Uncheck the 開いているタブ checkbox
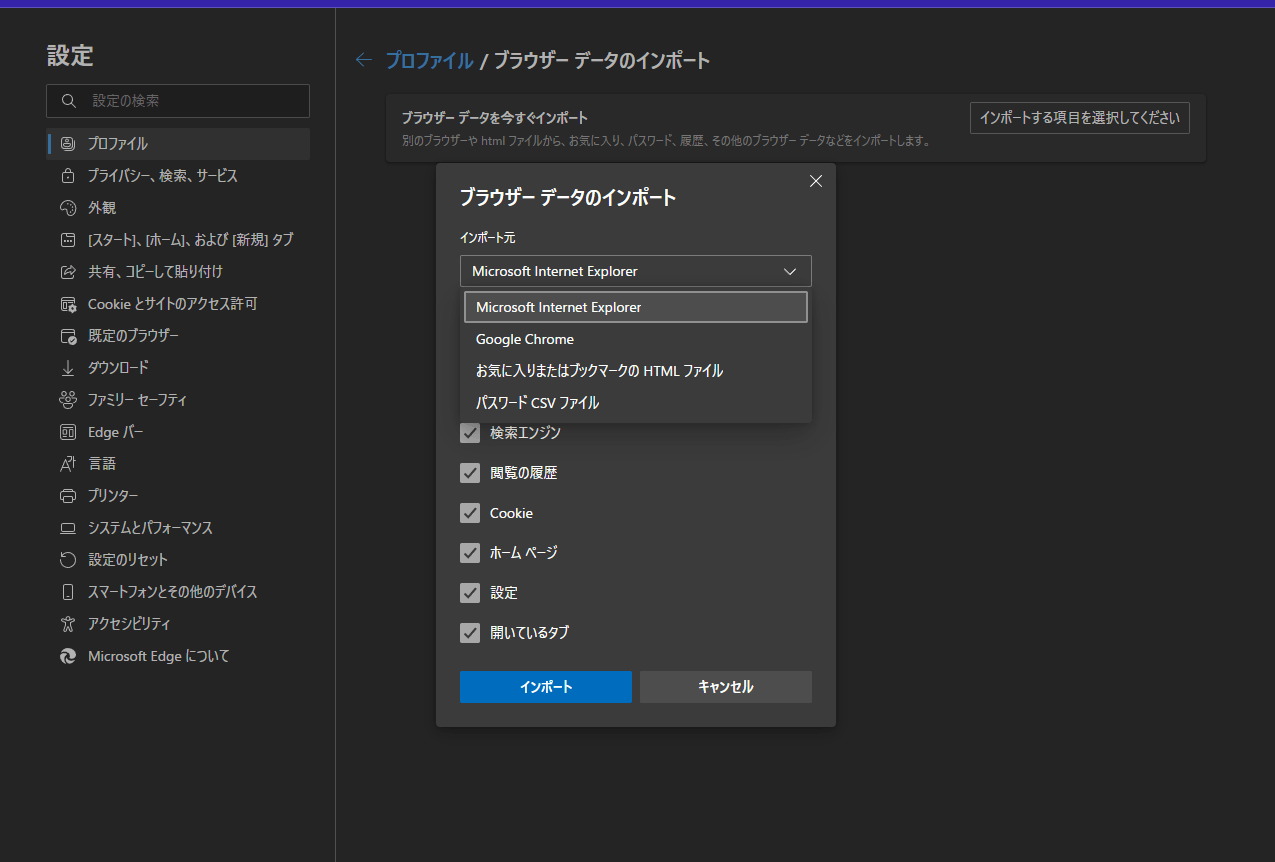The width and height of the screenshot is (1275, 862). [470, 633]
